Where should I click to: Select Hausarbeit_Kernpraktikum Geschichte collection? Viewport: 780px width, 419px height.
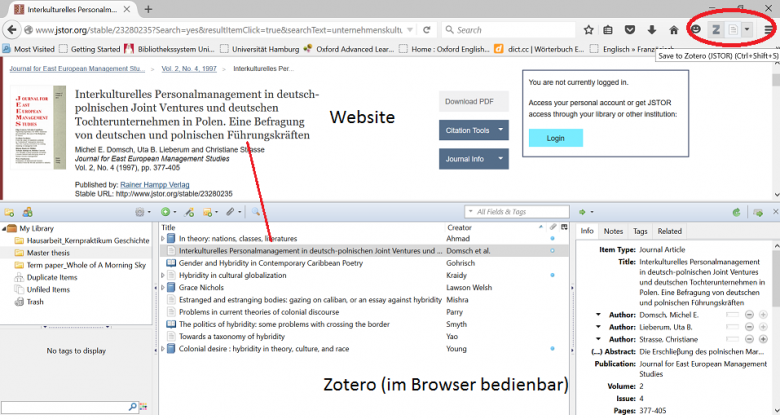click(82, 240)
